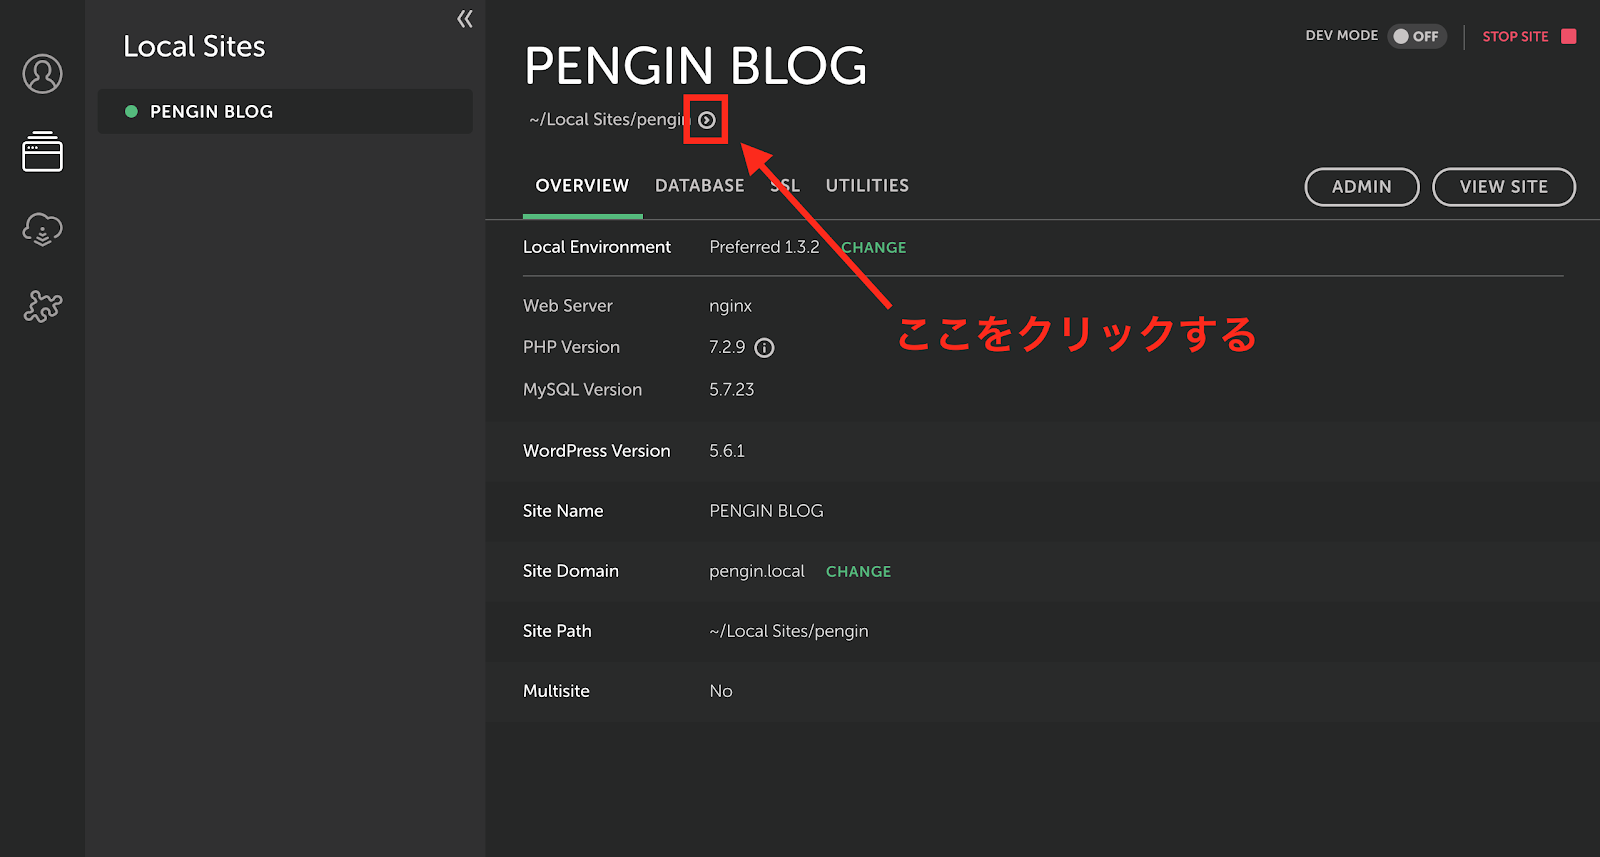Toggle Dev Mode switch
Screen dimensions: 1600x857
pyautogui.click(x=1417, y=36)
